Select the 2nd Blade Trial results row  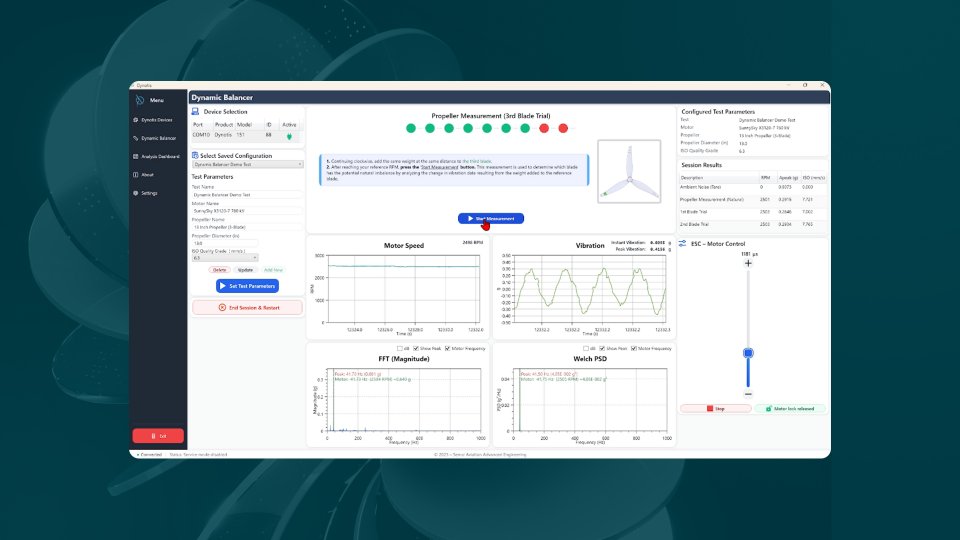752,224
